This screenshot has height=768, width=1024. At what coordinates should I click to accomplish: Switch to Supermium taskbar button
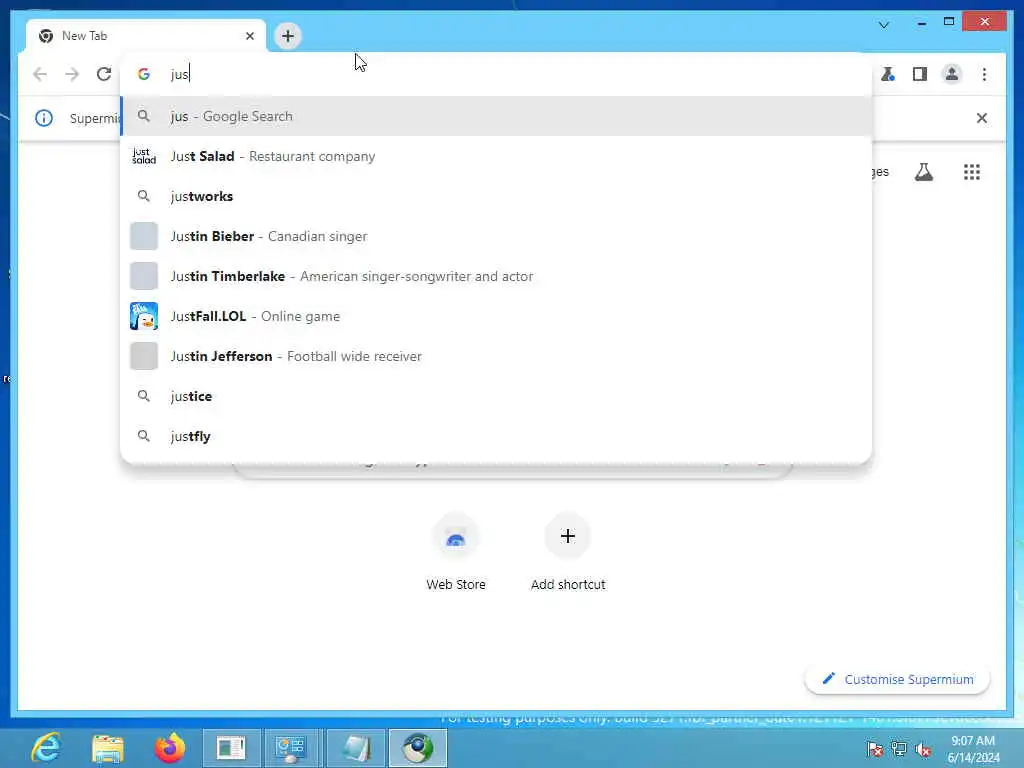click(418, 748)
